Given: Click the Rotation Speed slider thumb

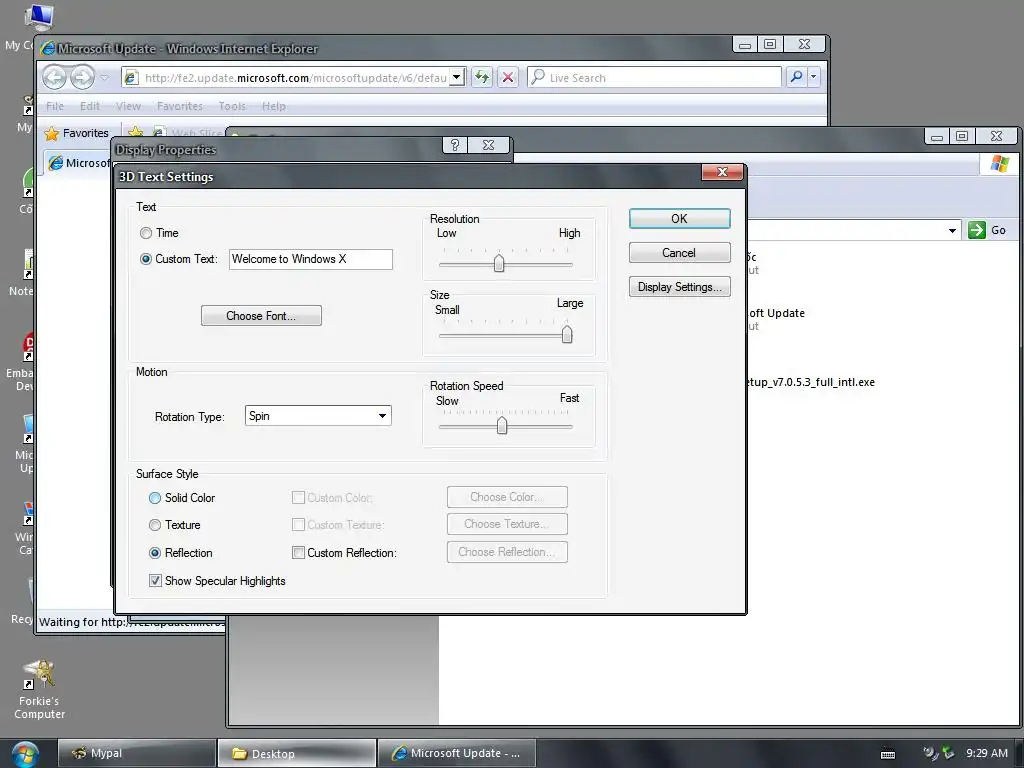Looking at the screenshot, I should (x=502, y=425).
